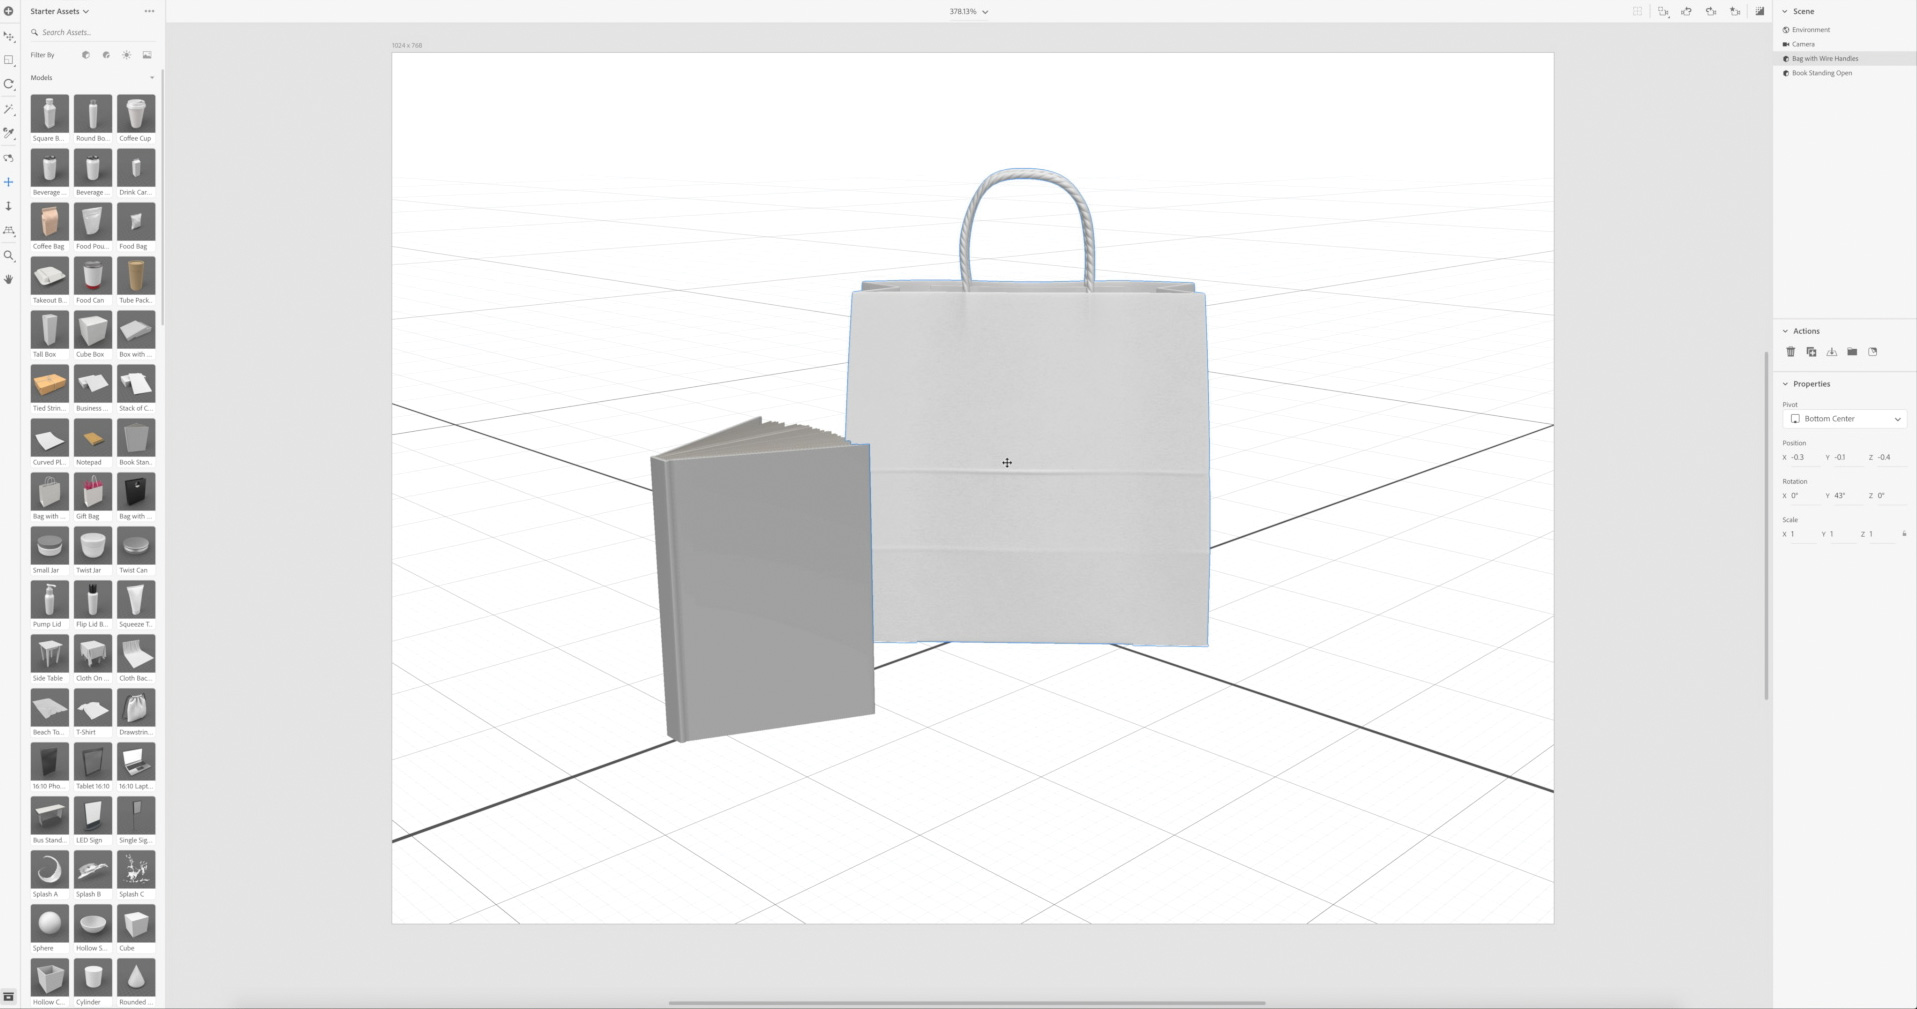Activate the Orbit camera tool
1917x1009 pixels.
[9, 158]
